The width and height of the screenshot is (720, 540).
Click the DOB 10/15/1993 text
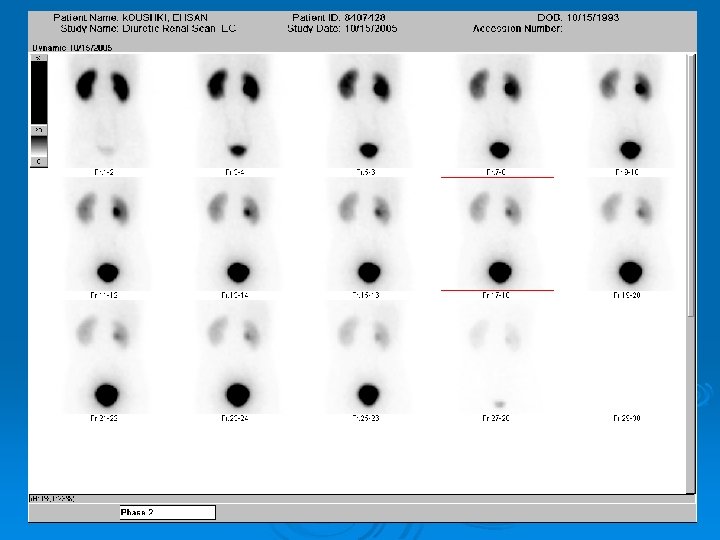point(578,18)
